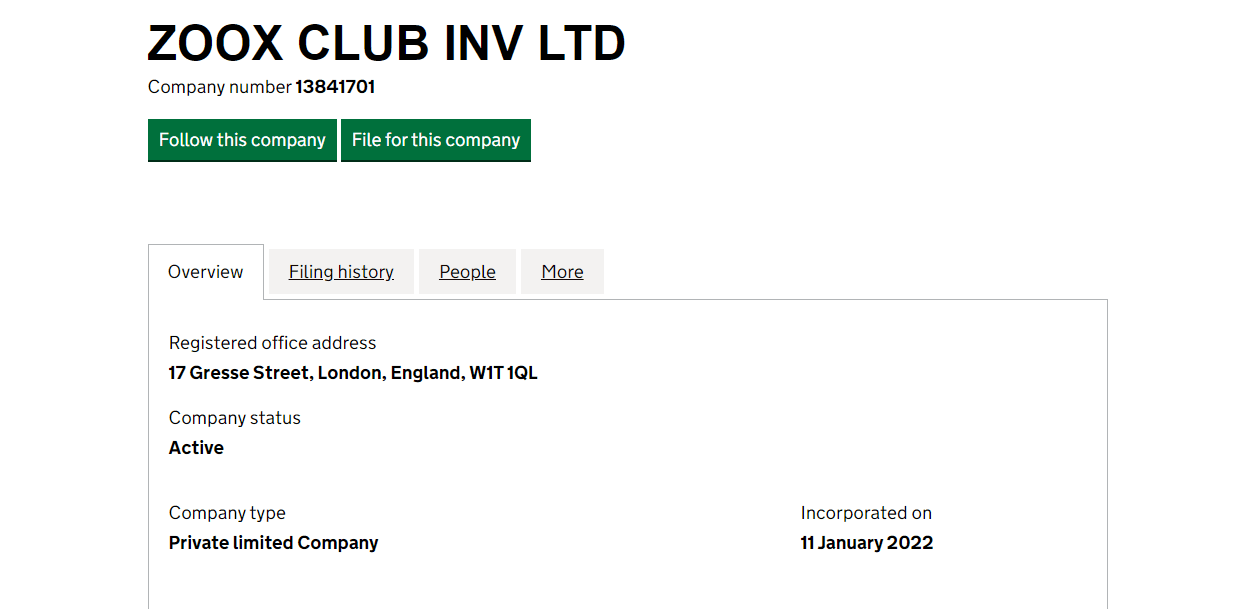
Task: Open the More tab
Action: coord(562,272)
